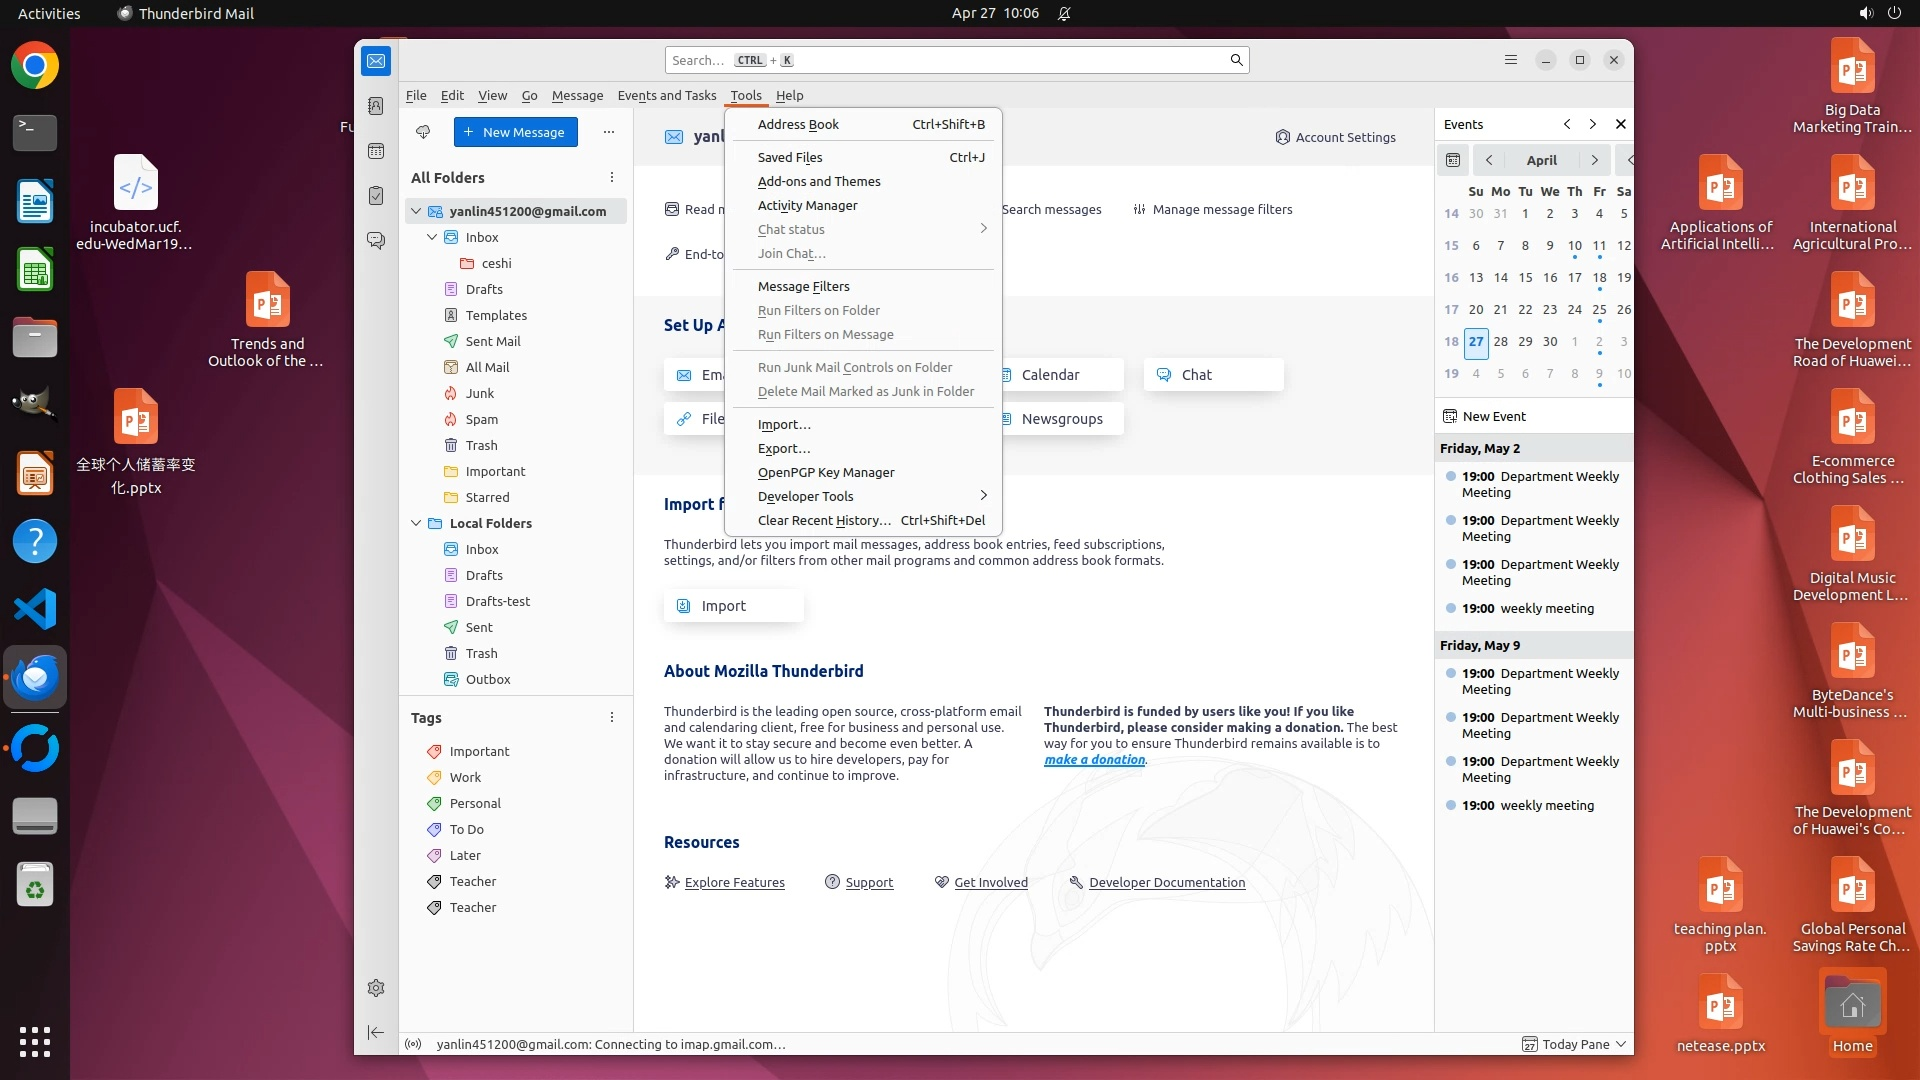Select April 28 in mini calendar
The width and height of the screenshot is (1920, 1080).
(x=1500, y=341)
